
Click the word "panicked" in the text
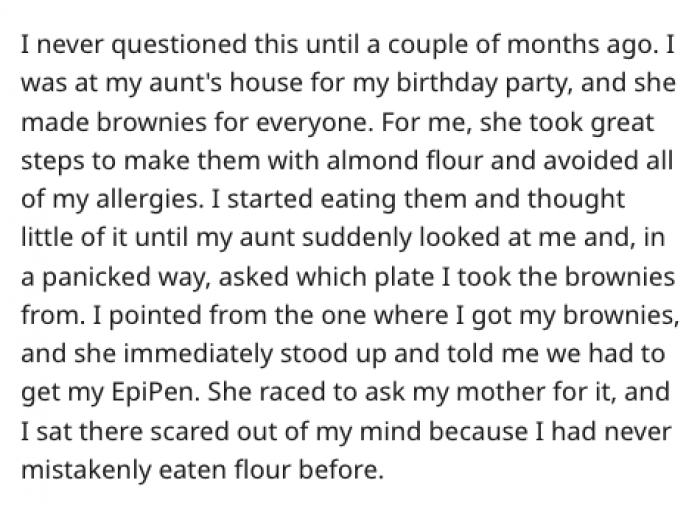(97, 277)
